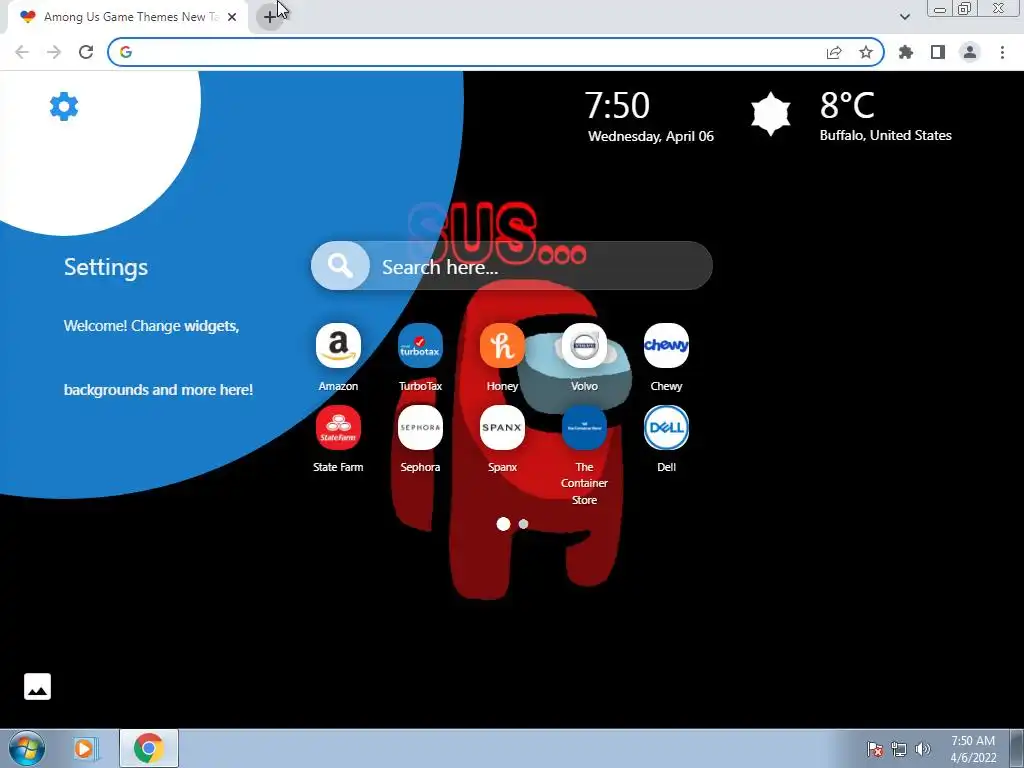Launch the State Farm shortcut icon
Viewport: 1024px width, 768px height.
point(338,428)
